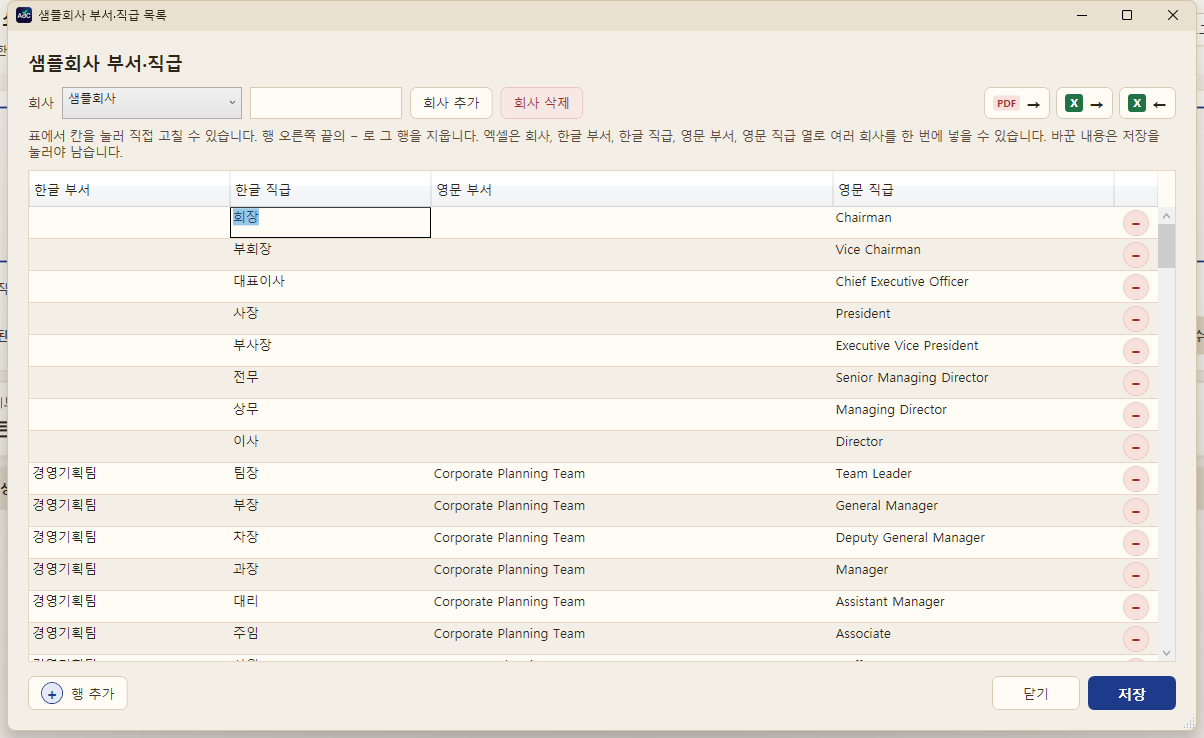Delete the Chief Executive Officer row
The image size is (1204, 738).
tap(1136, 287)
